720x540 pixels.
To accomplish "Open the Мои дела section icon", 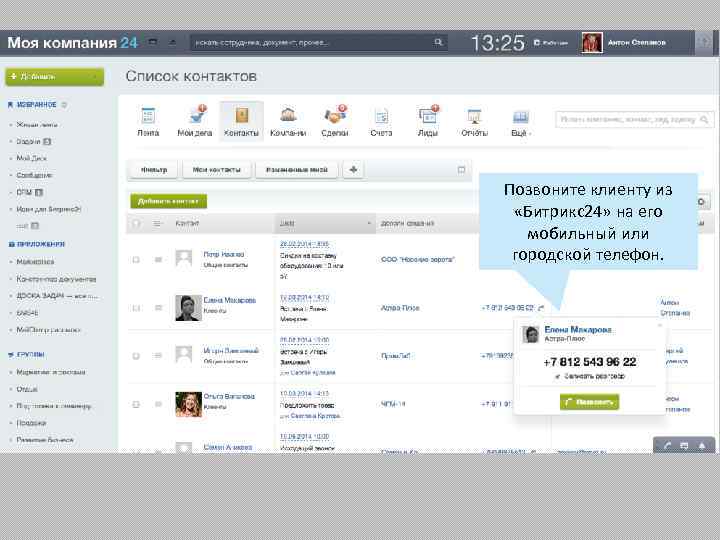I will click(x=196, y=115).
